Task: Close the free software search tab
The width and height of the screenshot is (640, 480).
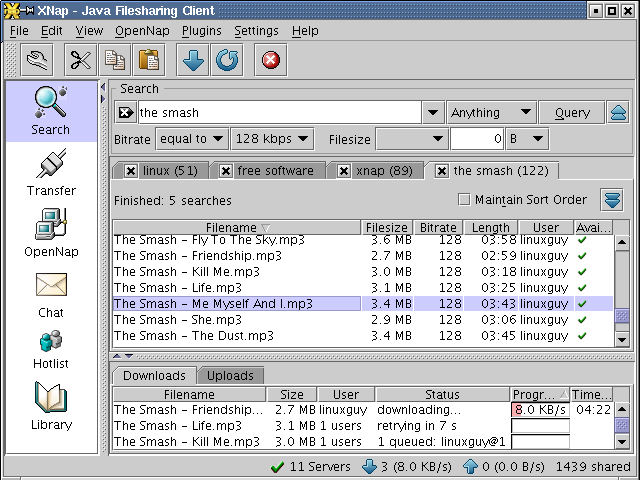Action: (226, 171)
